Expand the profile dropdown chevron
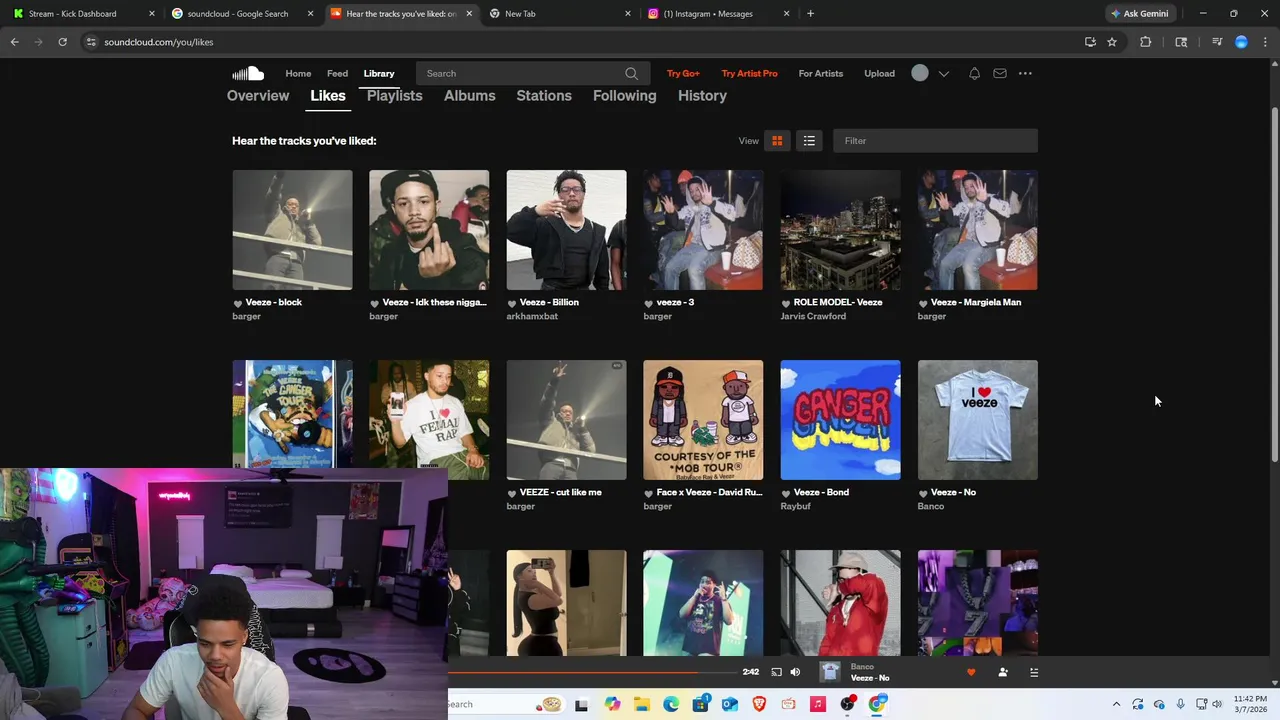1280x720 pixels. click(943, 74)
